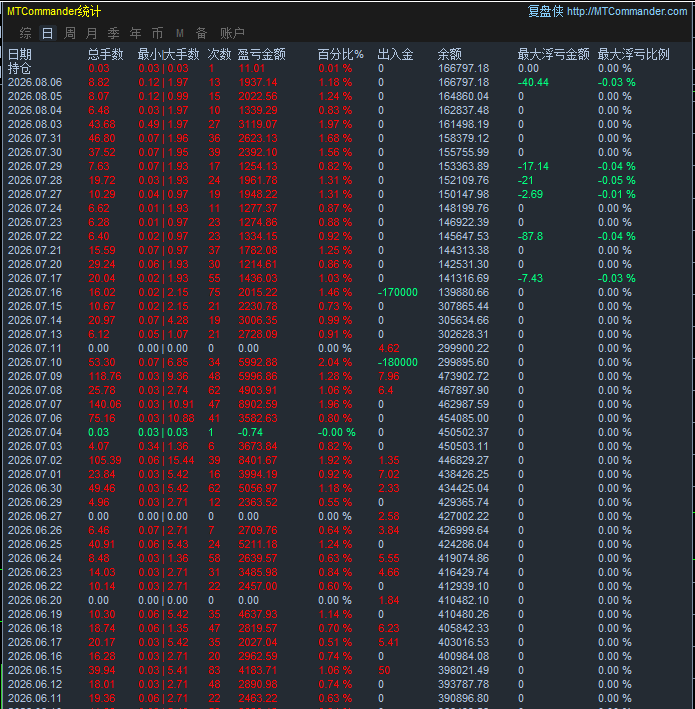Select the 2026.06.20 date row
The height and width of the screenshot is (709, 695).
35,601
